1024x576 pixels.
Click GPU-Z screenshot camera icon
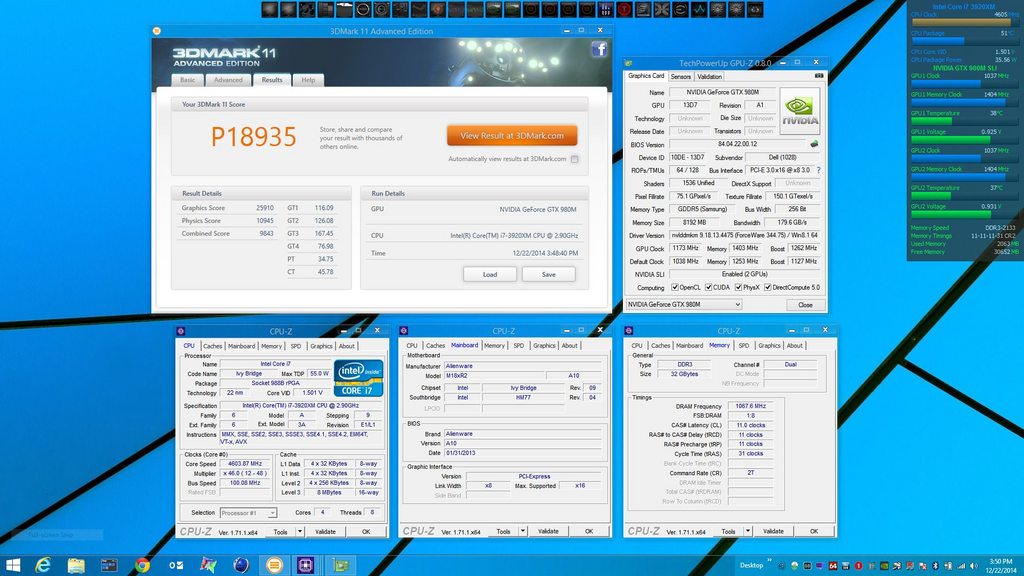(818, 76)
